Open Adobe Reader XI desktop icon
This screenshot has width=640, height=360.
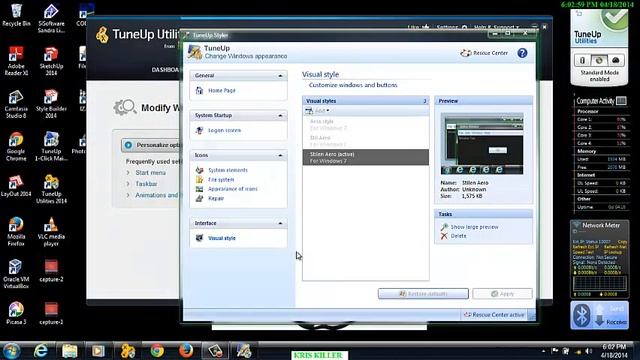pos(16,61)
